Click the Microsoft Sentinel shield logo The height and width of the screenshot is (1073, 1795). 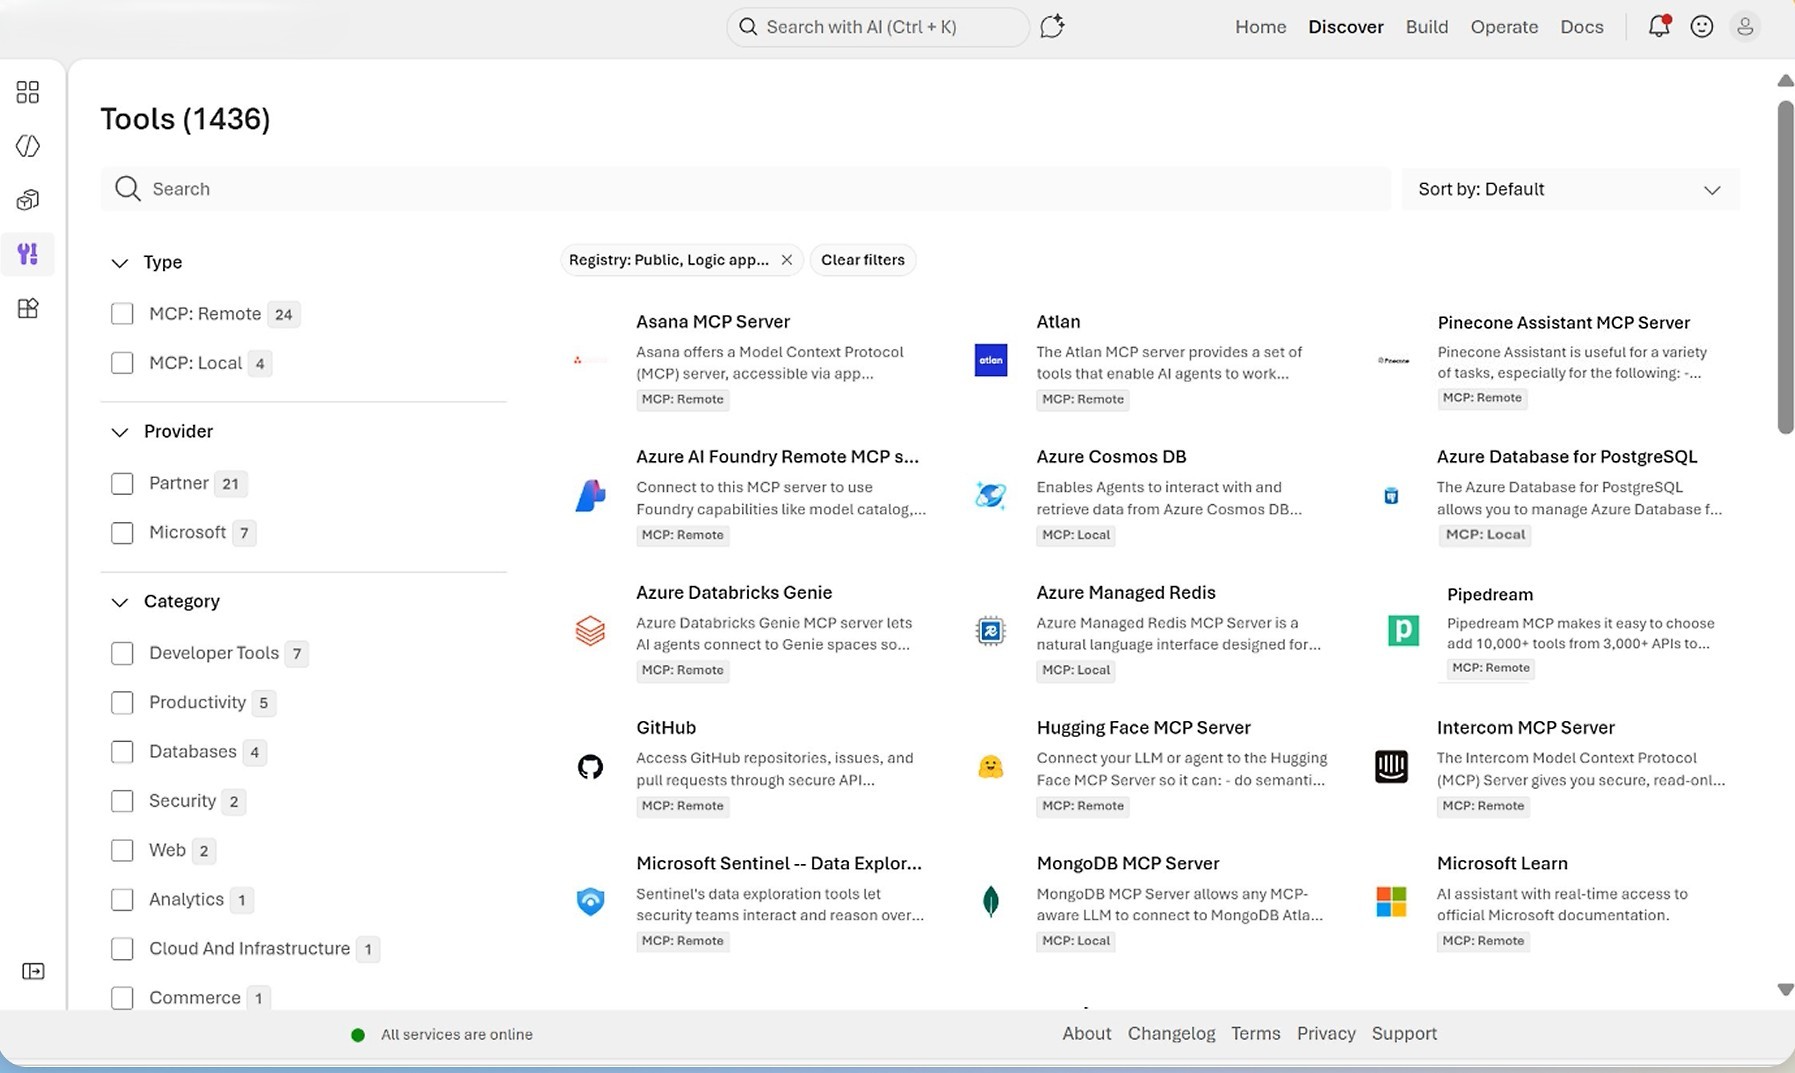pos(591,901)
